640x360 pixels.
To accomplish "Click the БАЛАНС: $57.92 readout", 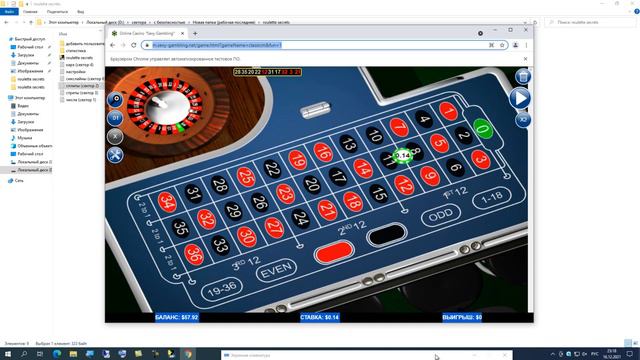I will pos(177,317).
